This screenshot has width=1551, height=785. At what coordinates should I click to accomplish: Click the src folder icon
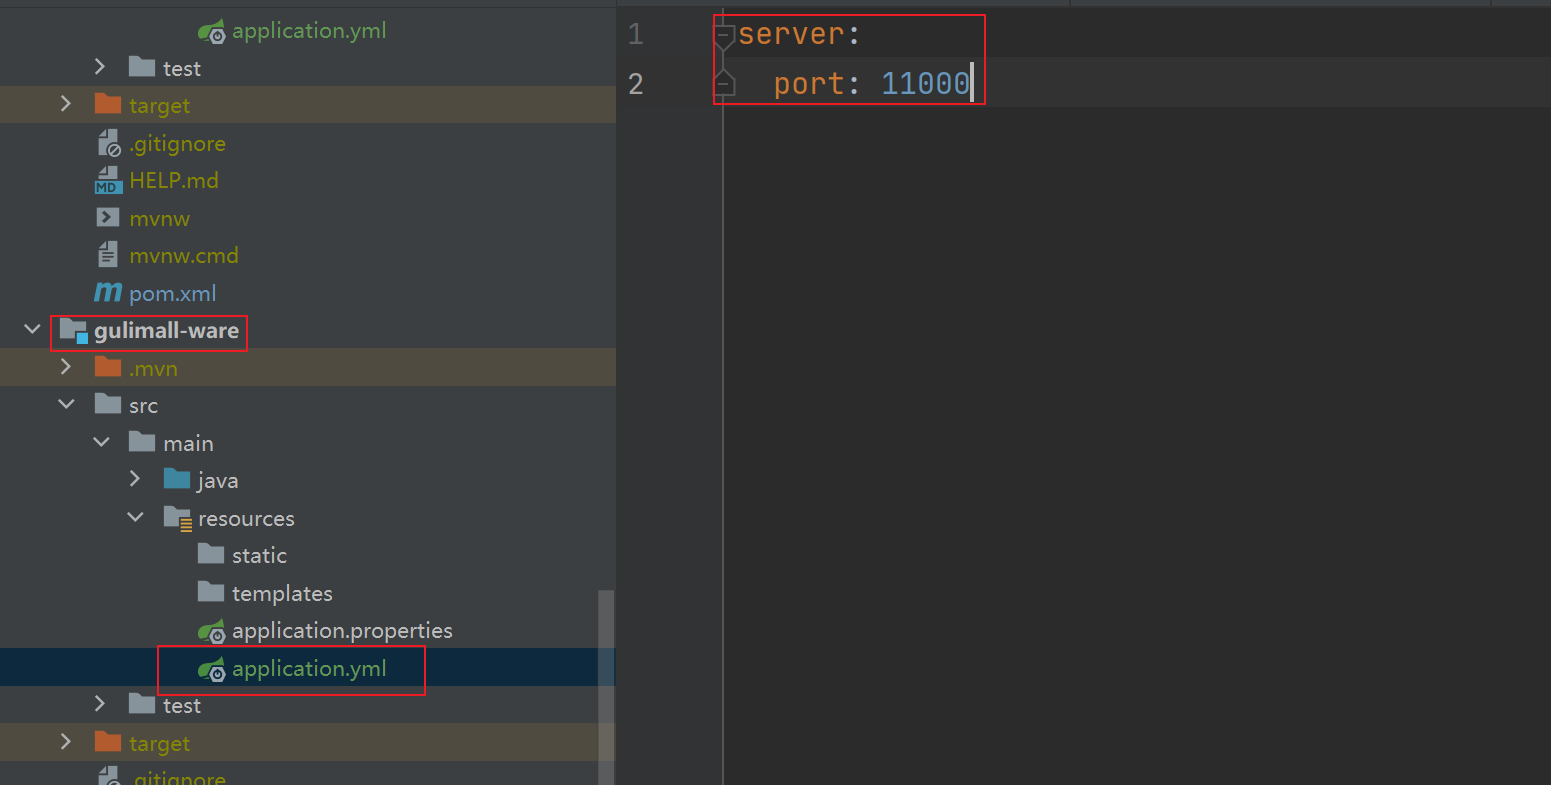(x=108, y=405)
